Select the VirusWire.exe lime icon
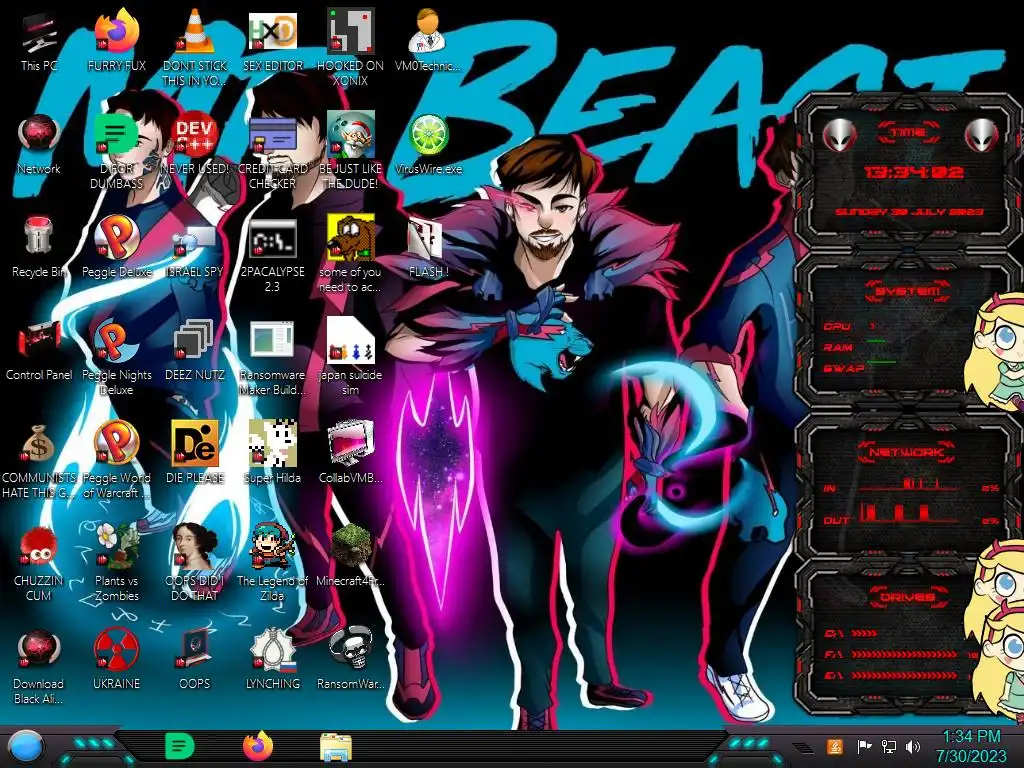This screenshot has width=1024, height=768. click(428, 136)
